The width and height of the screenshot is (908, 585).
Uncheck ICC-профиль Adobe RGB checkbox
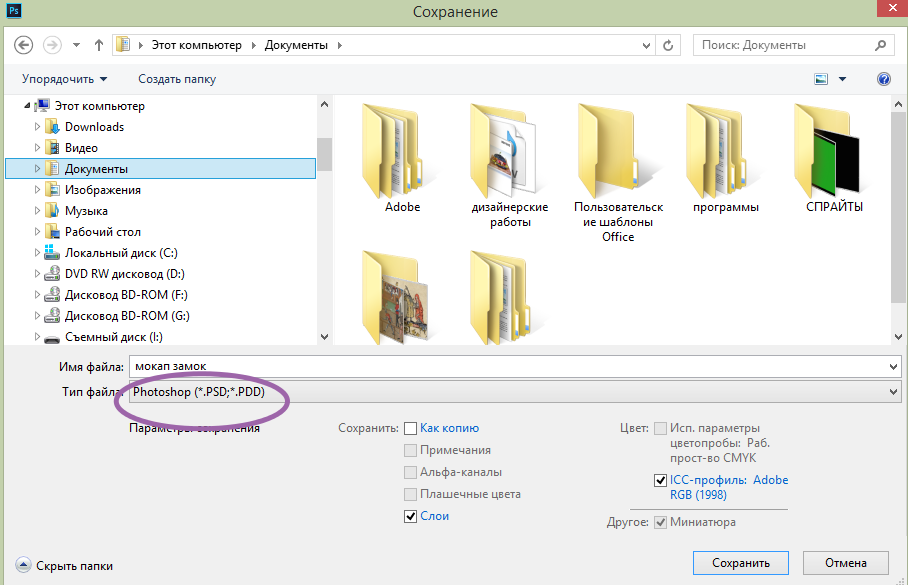coord(660,481)
